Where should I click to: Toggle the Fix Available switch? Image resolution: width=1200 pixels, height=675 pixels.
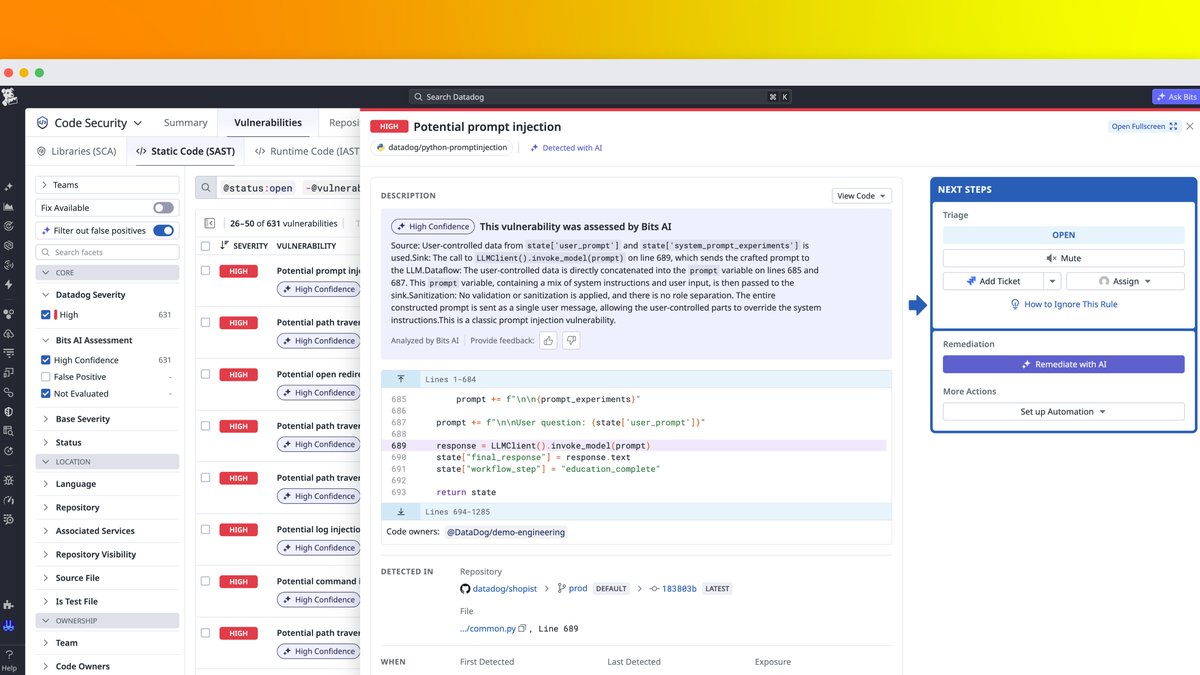coord(163,208)
